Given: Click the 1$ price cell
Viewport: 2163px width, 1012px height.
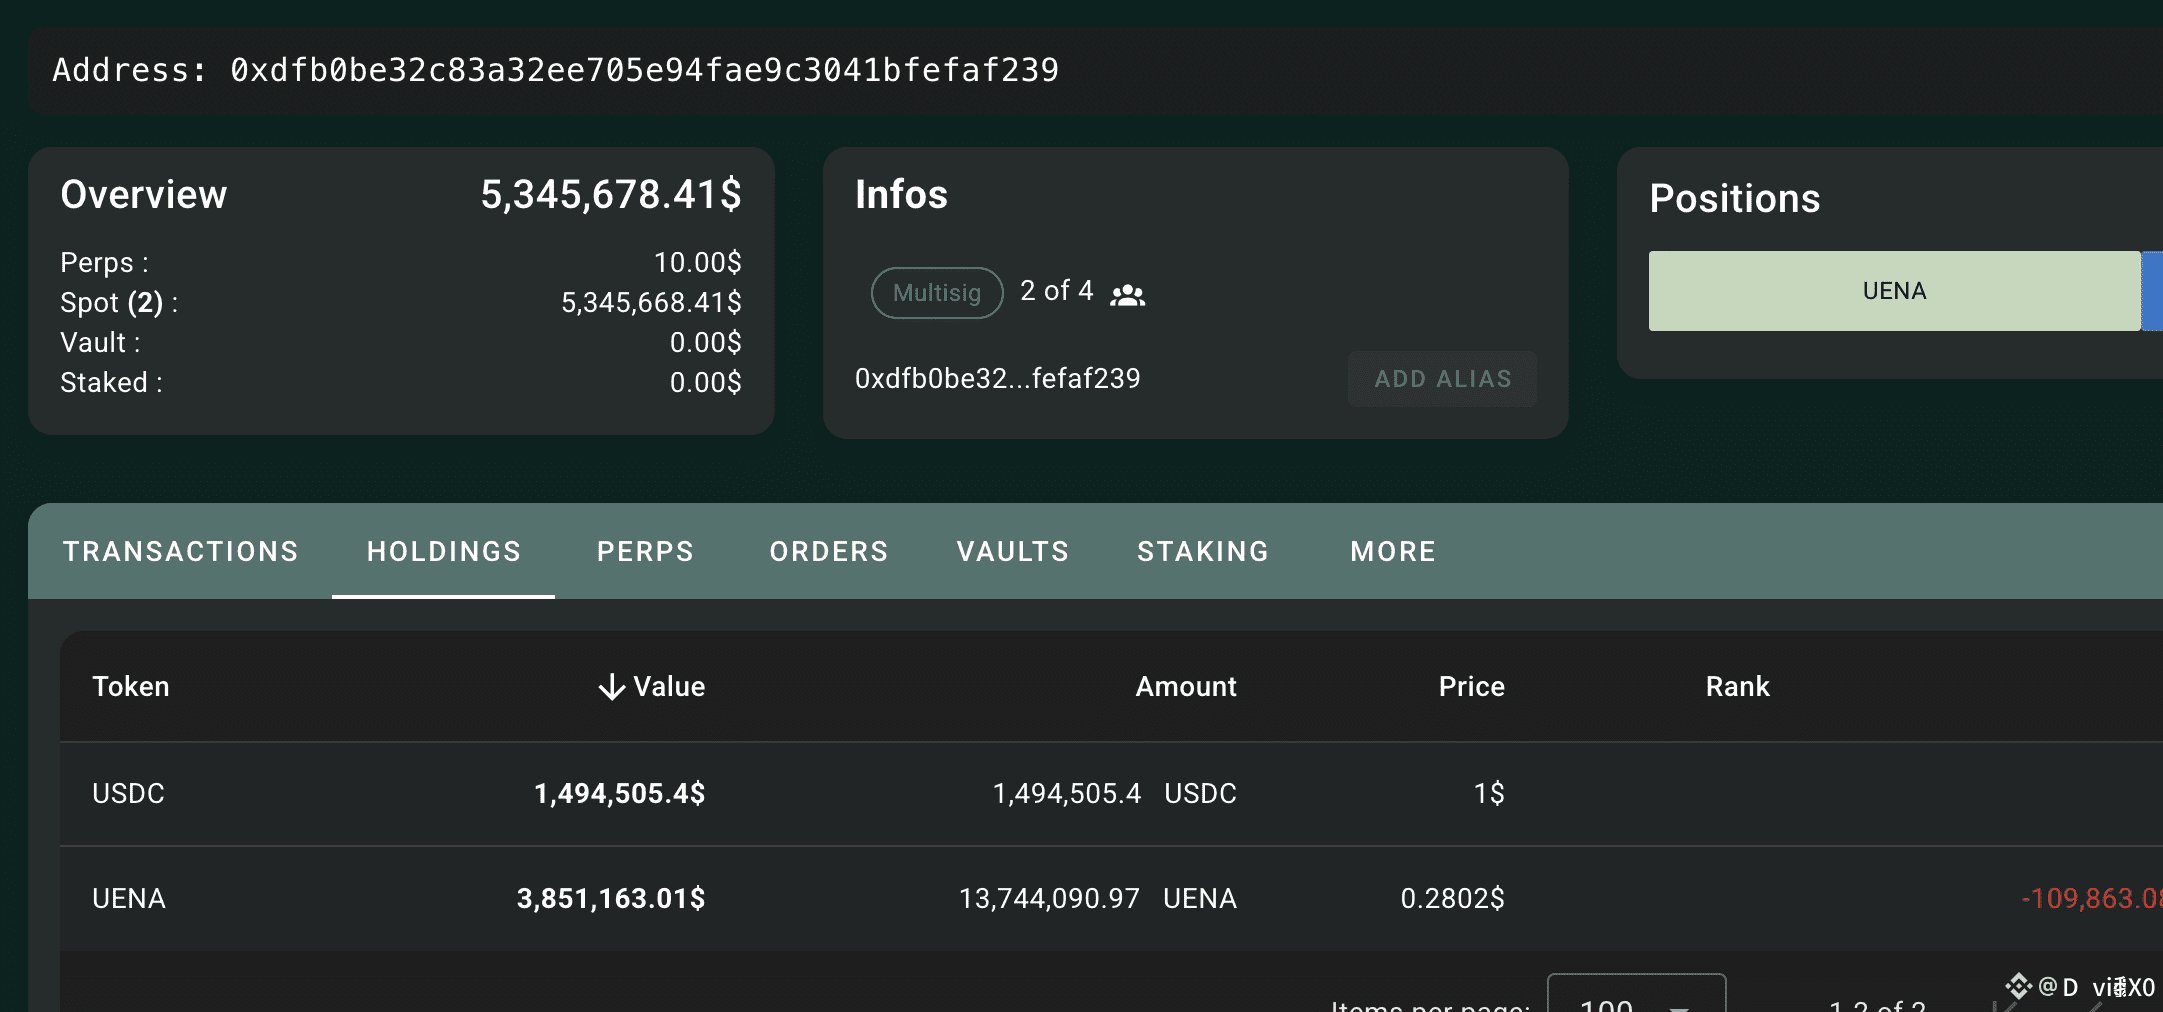Looking at the screenshot, I should (1489, 794).
